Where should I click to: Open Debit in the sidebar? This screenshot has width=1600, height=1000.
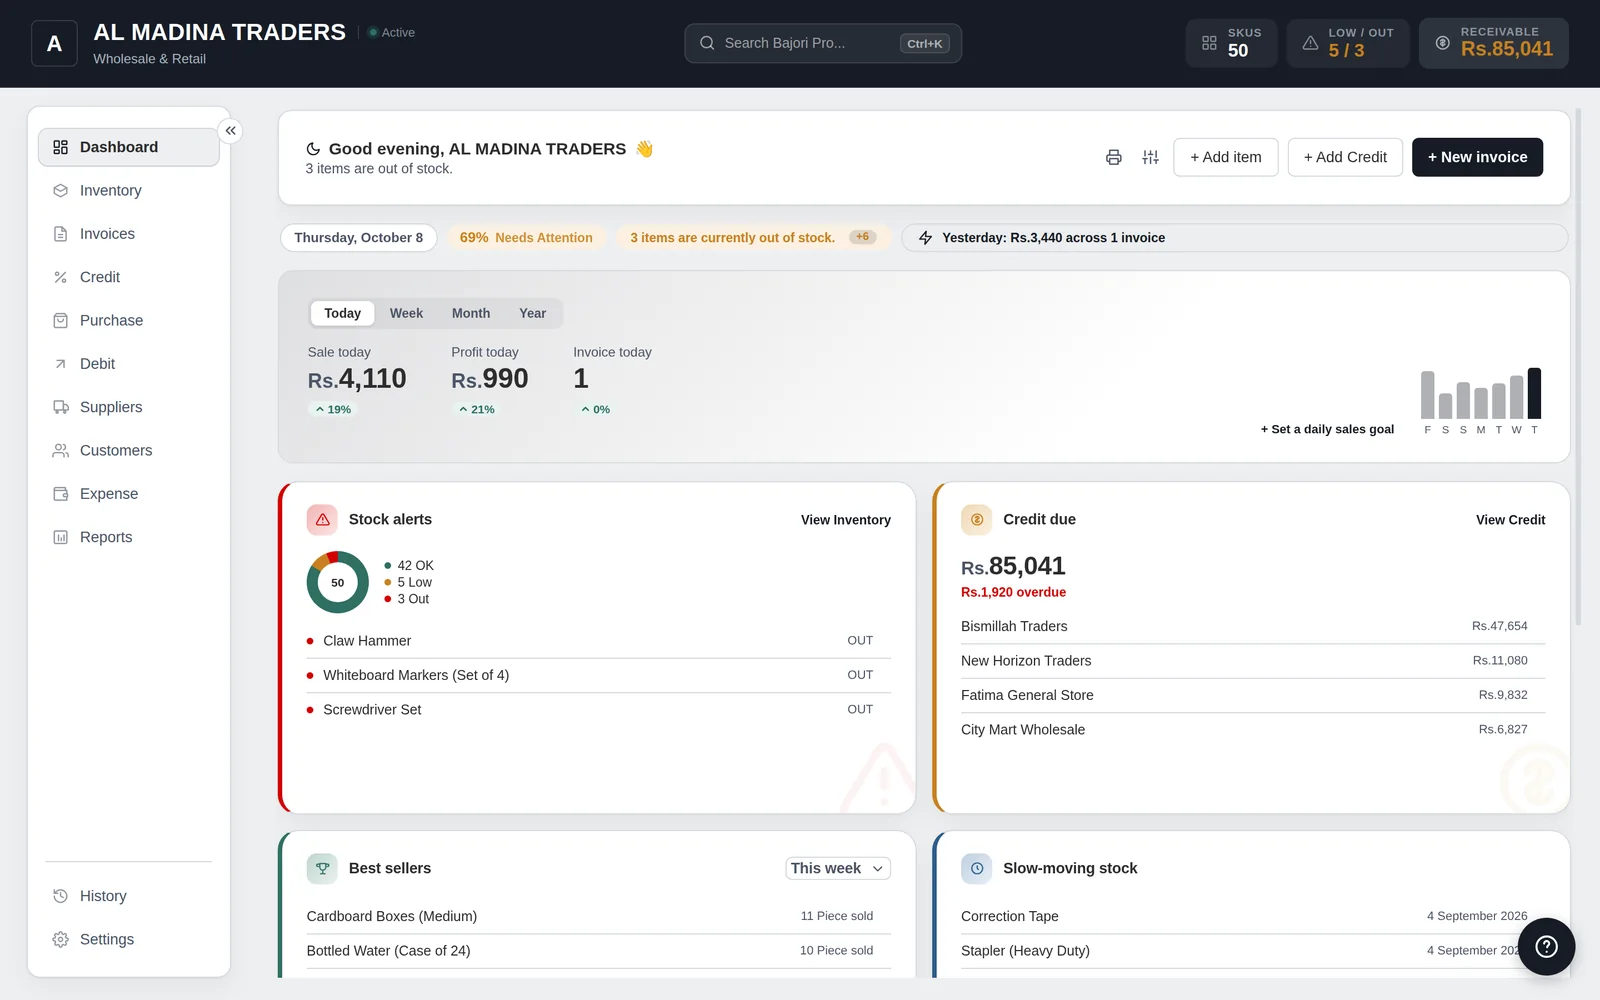coord(129,364)
